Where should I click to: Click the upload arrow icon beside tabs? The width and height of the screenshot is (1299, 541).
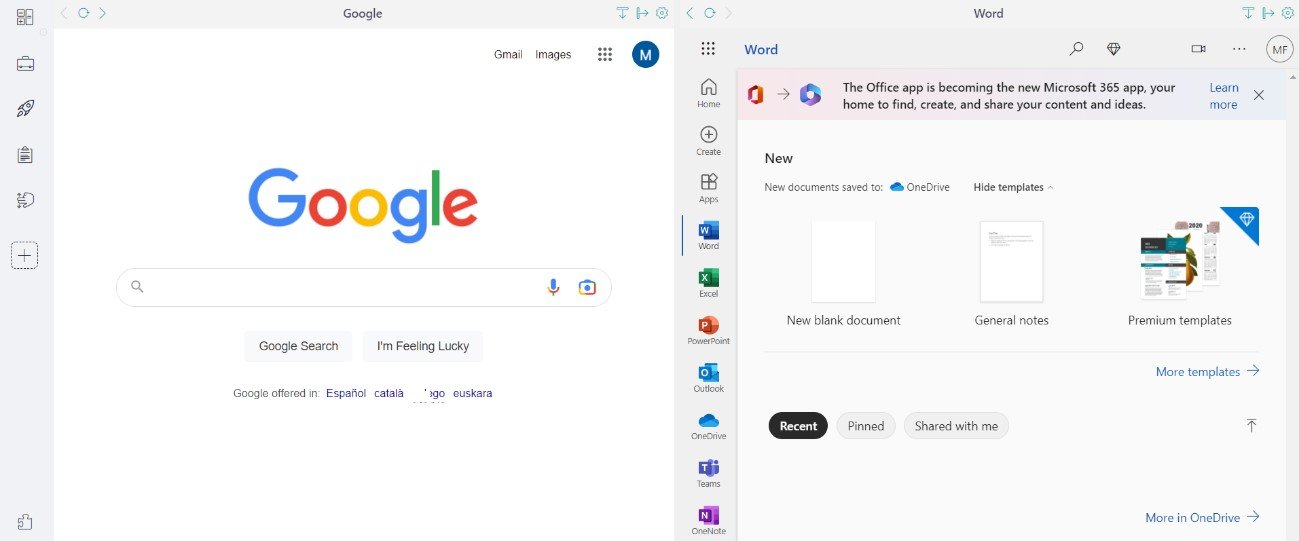tap(1251, 426)
